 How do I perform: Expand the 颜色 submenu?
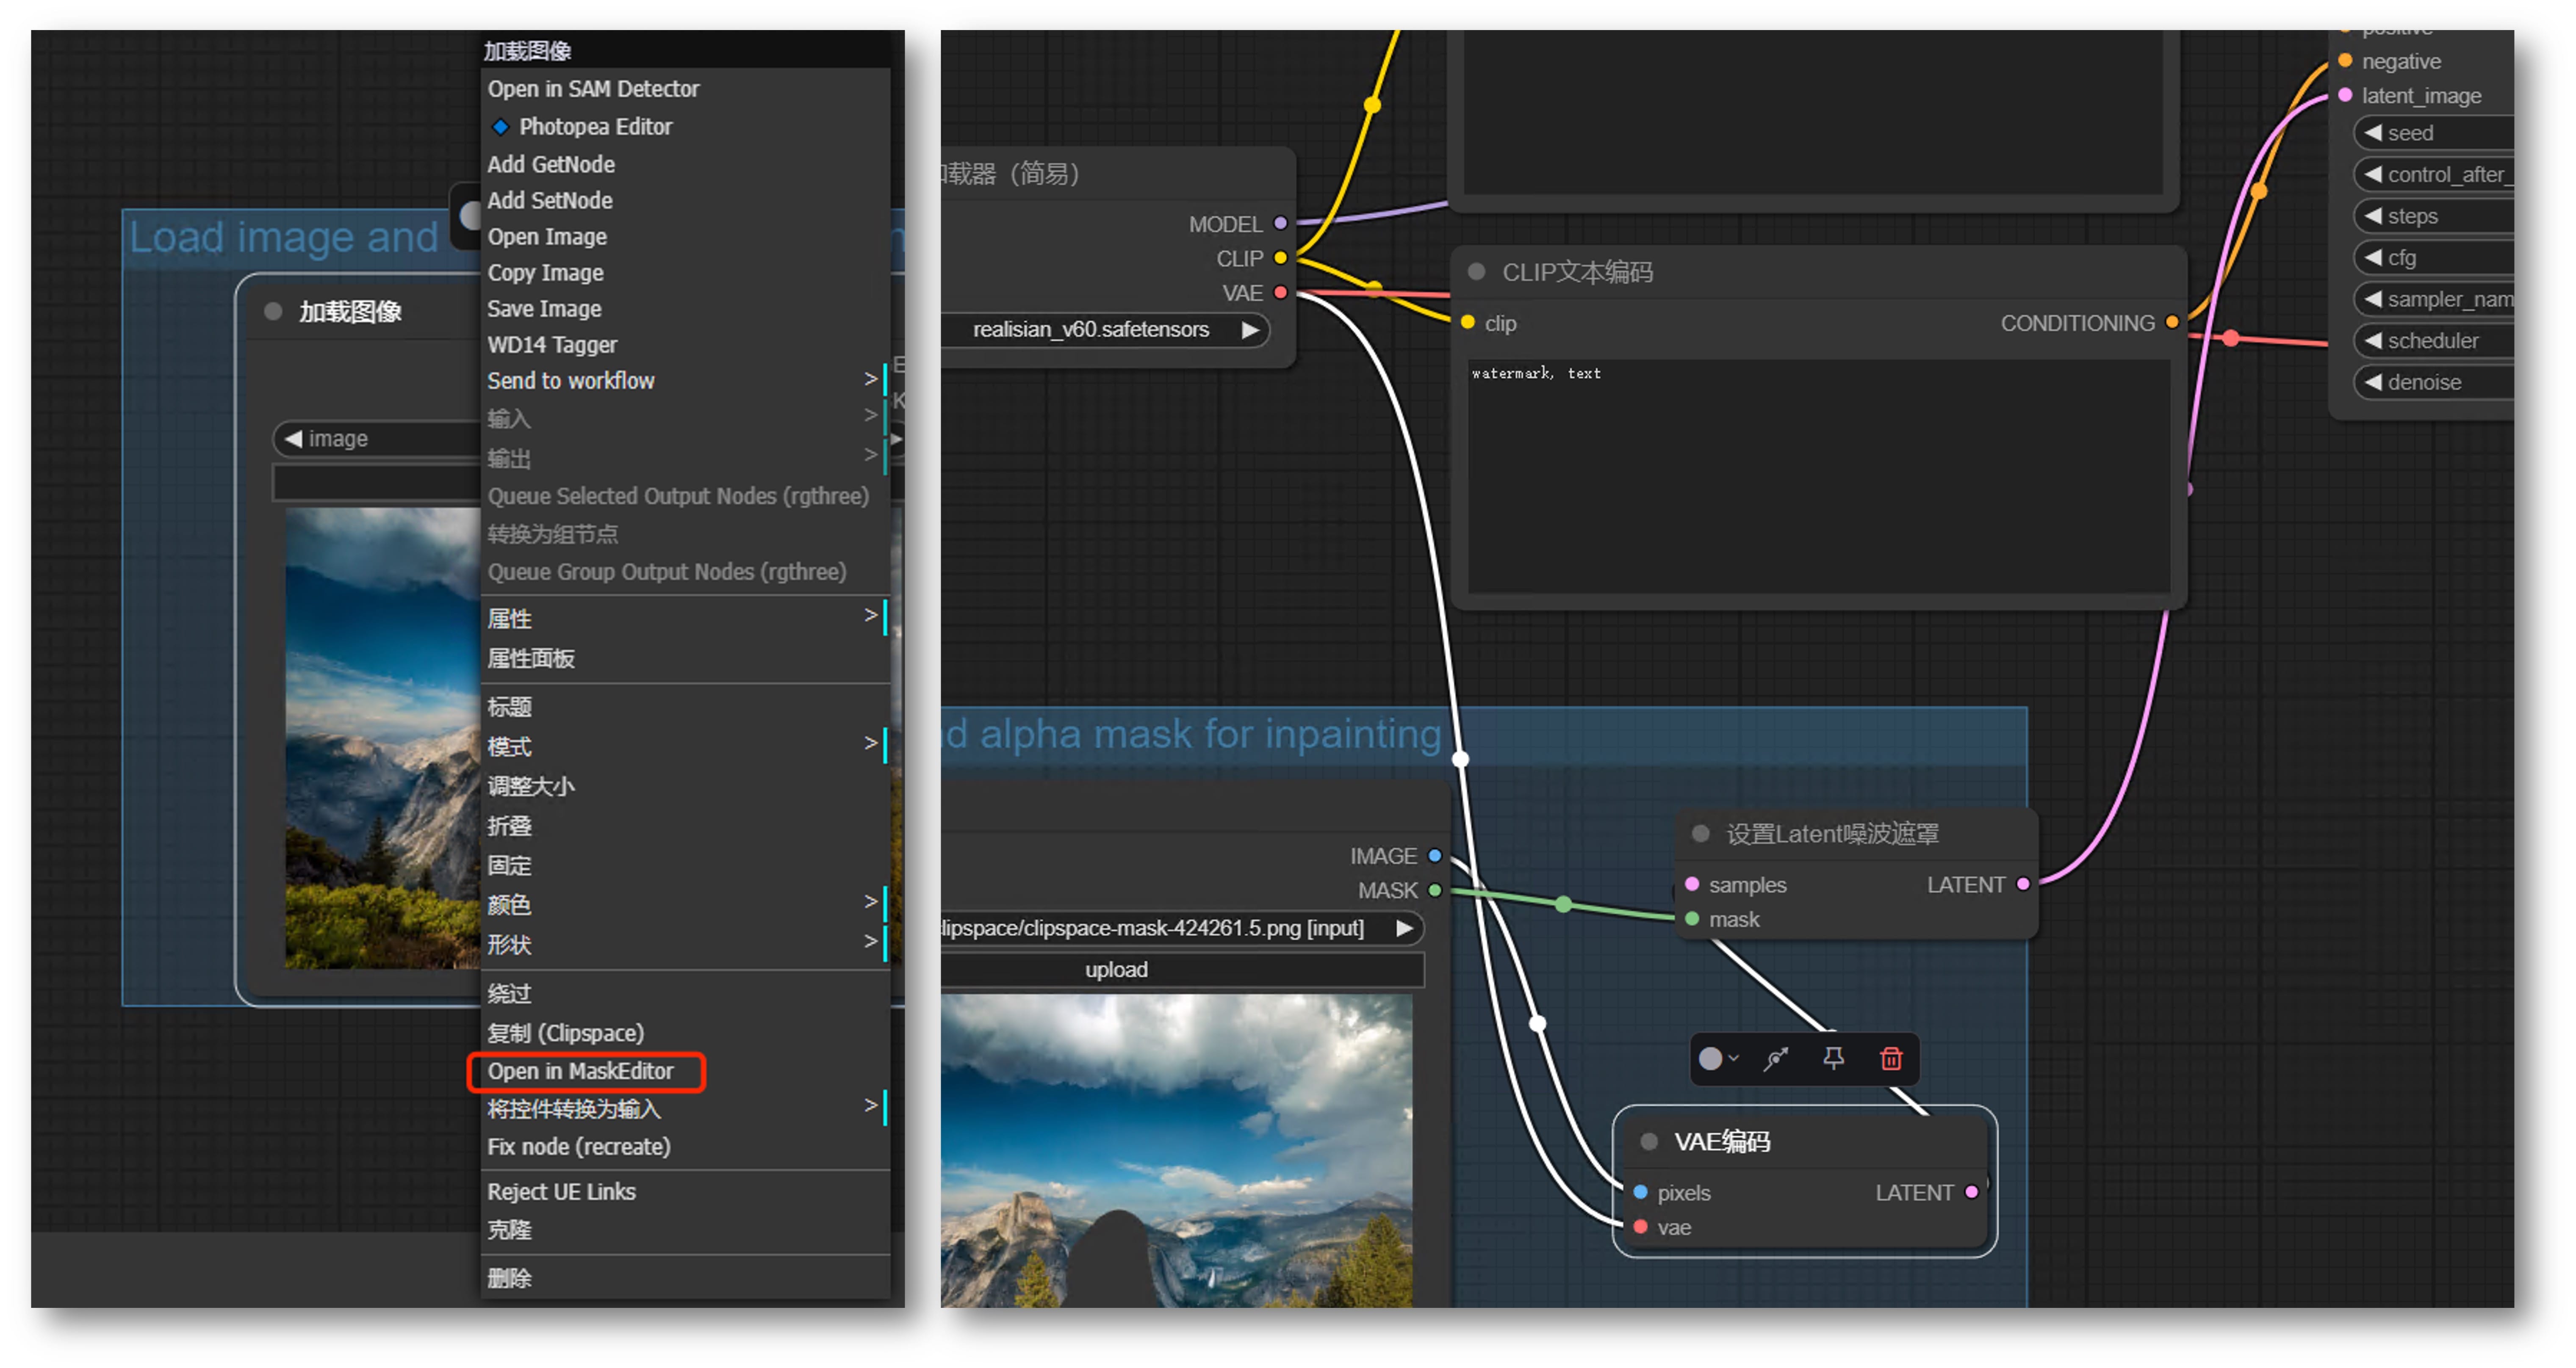[685, 904]
